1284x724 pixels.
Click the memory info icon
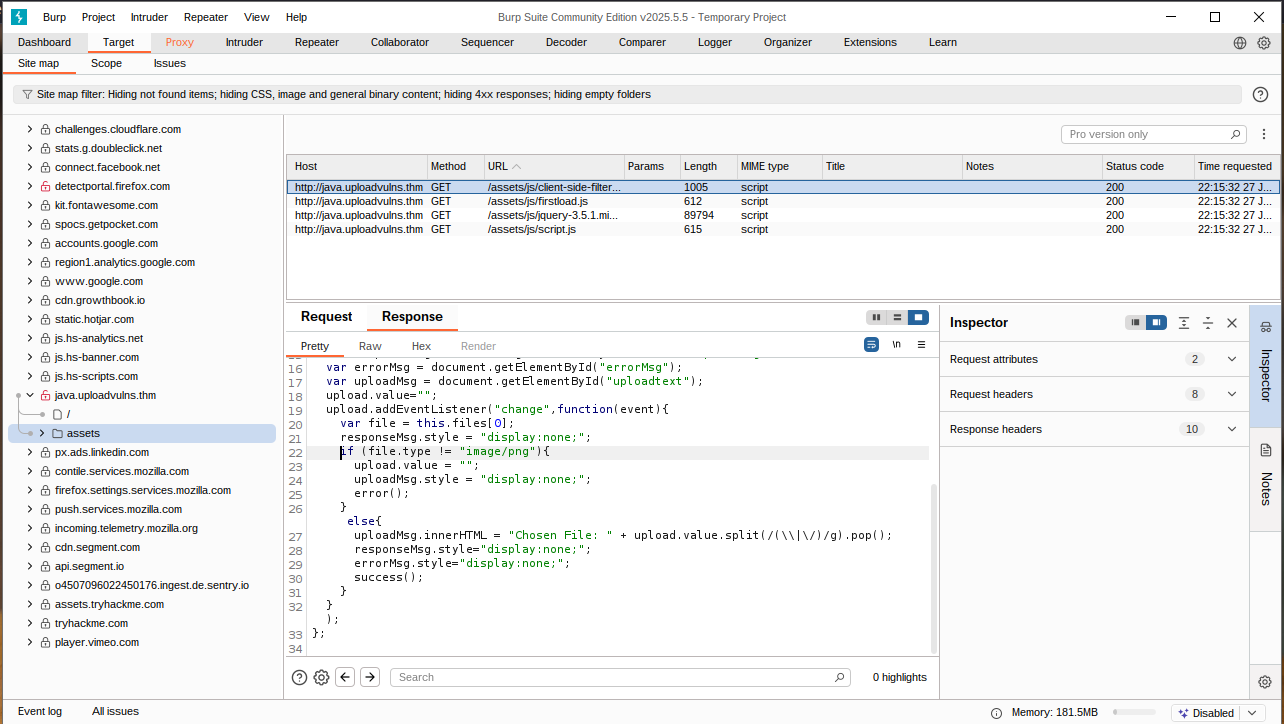point(996,713)
